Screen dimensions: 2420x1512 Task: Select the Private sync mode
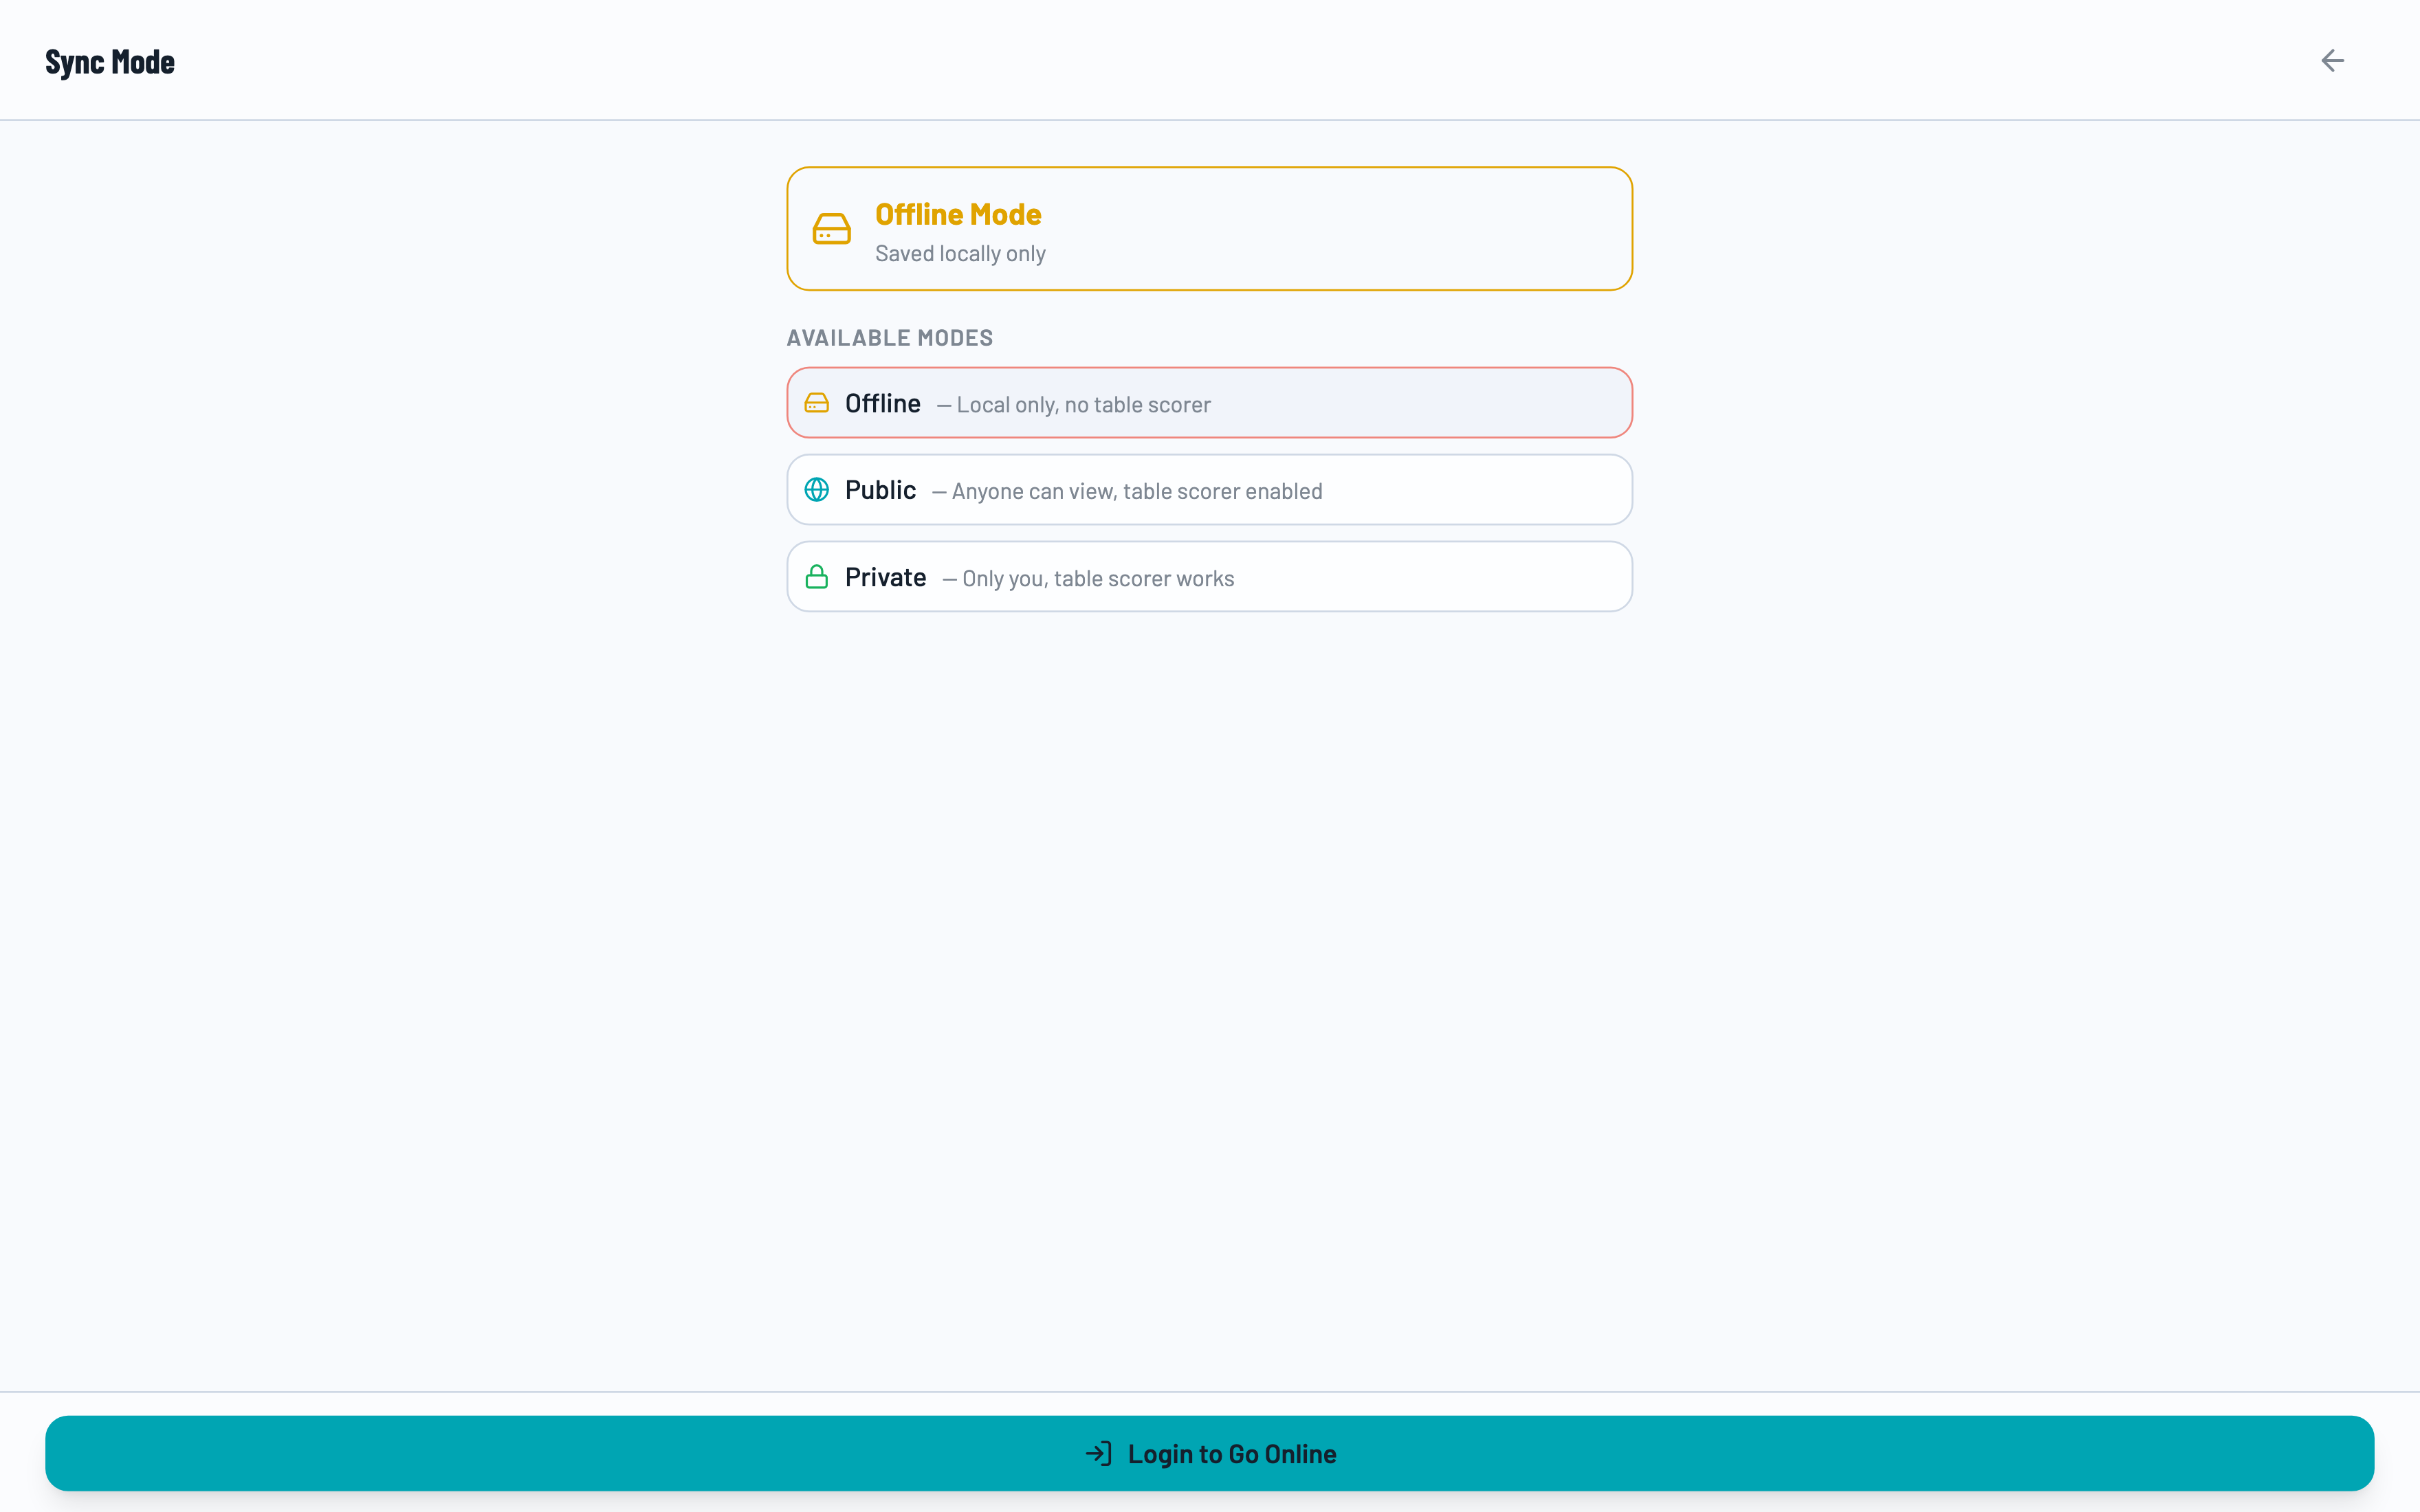1208,576
